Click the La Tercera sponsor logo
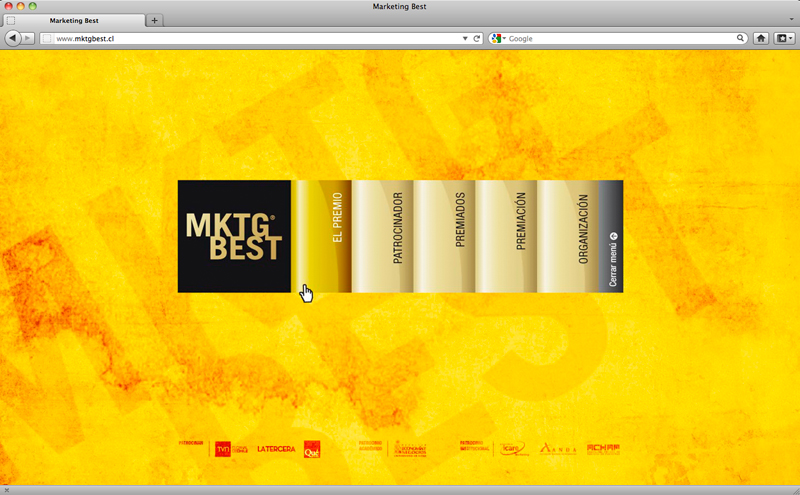The height and width of the screenshot is (495, 800). 276,449
